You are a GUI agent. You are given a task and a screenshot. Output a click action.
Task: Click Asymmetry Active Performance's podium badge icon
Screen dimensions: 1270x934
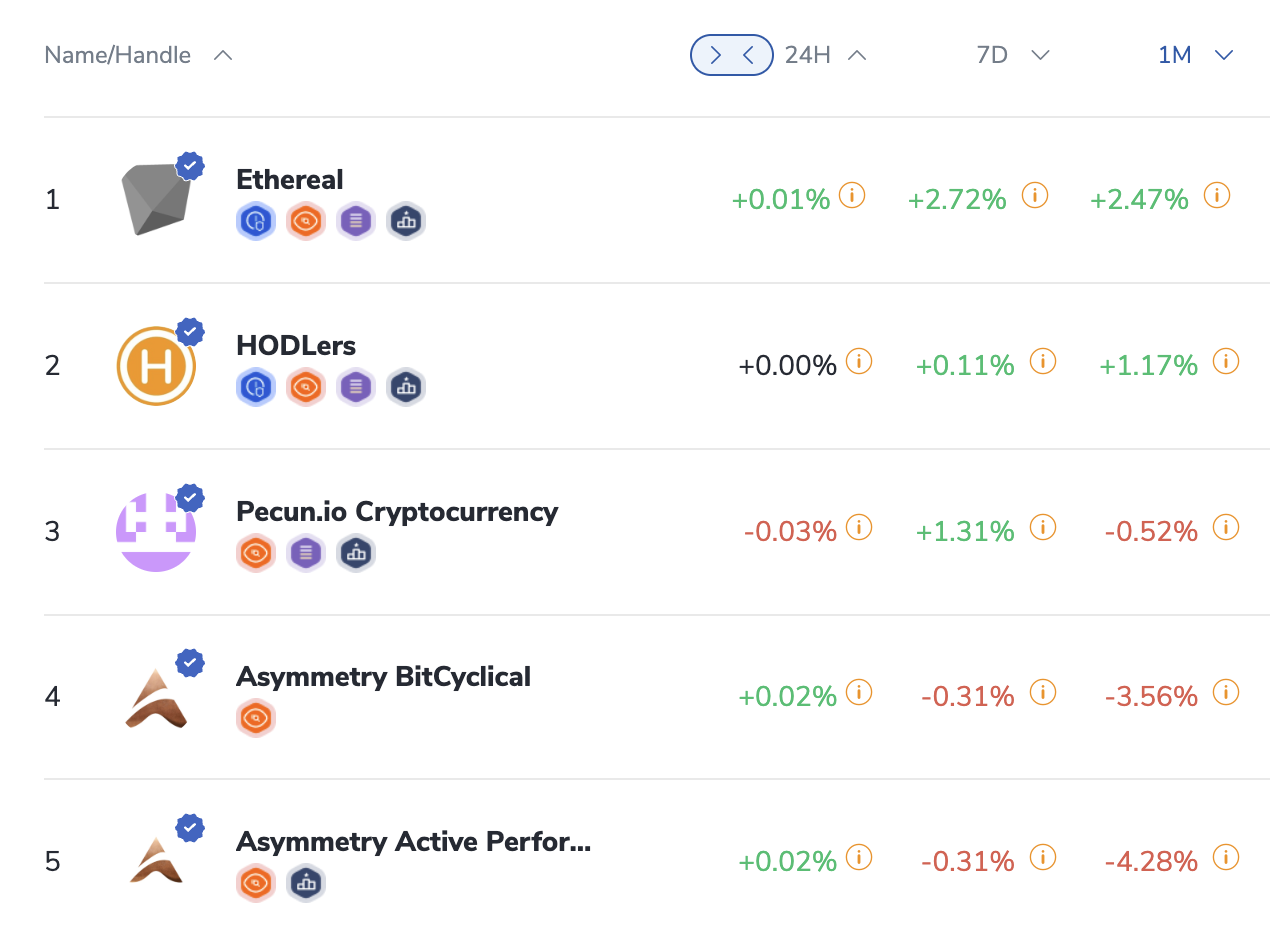[x=305, y=883]
